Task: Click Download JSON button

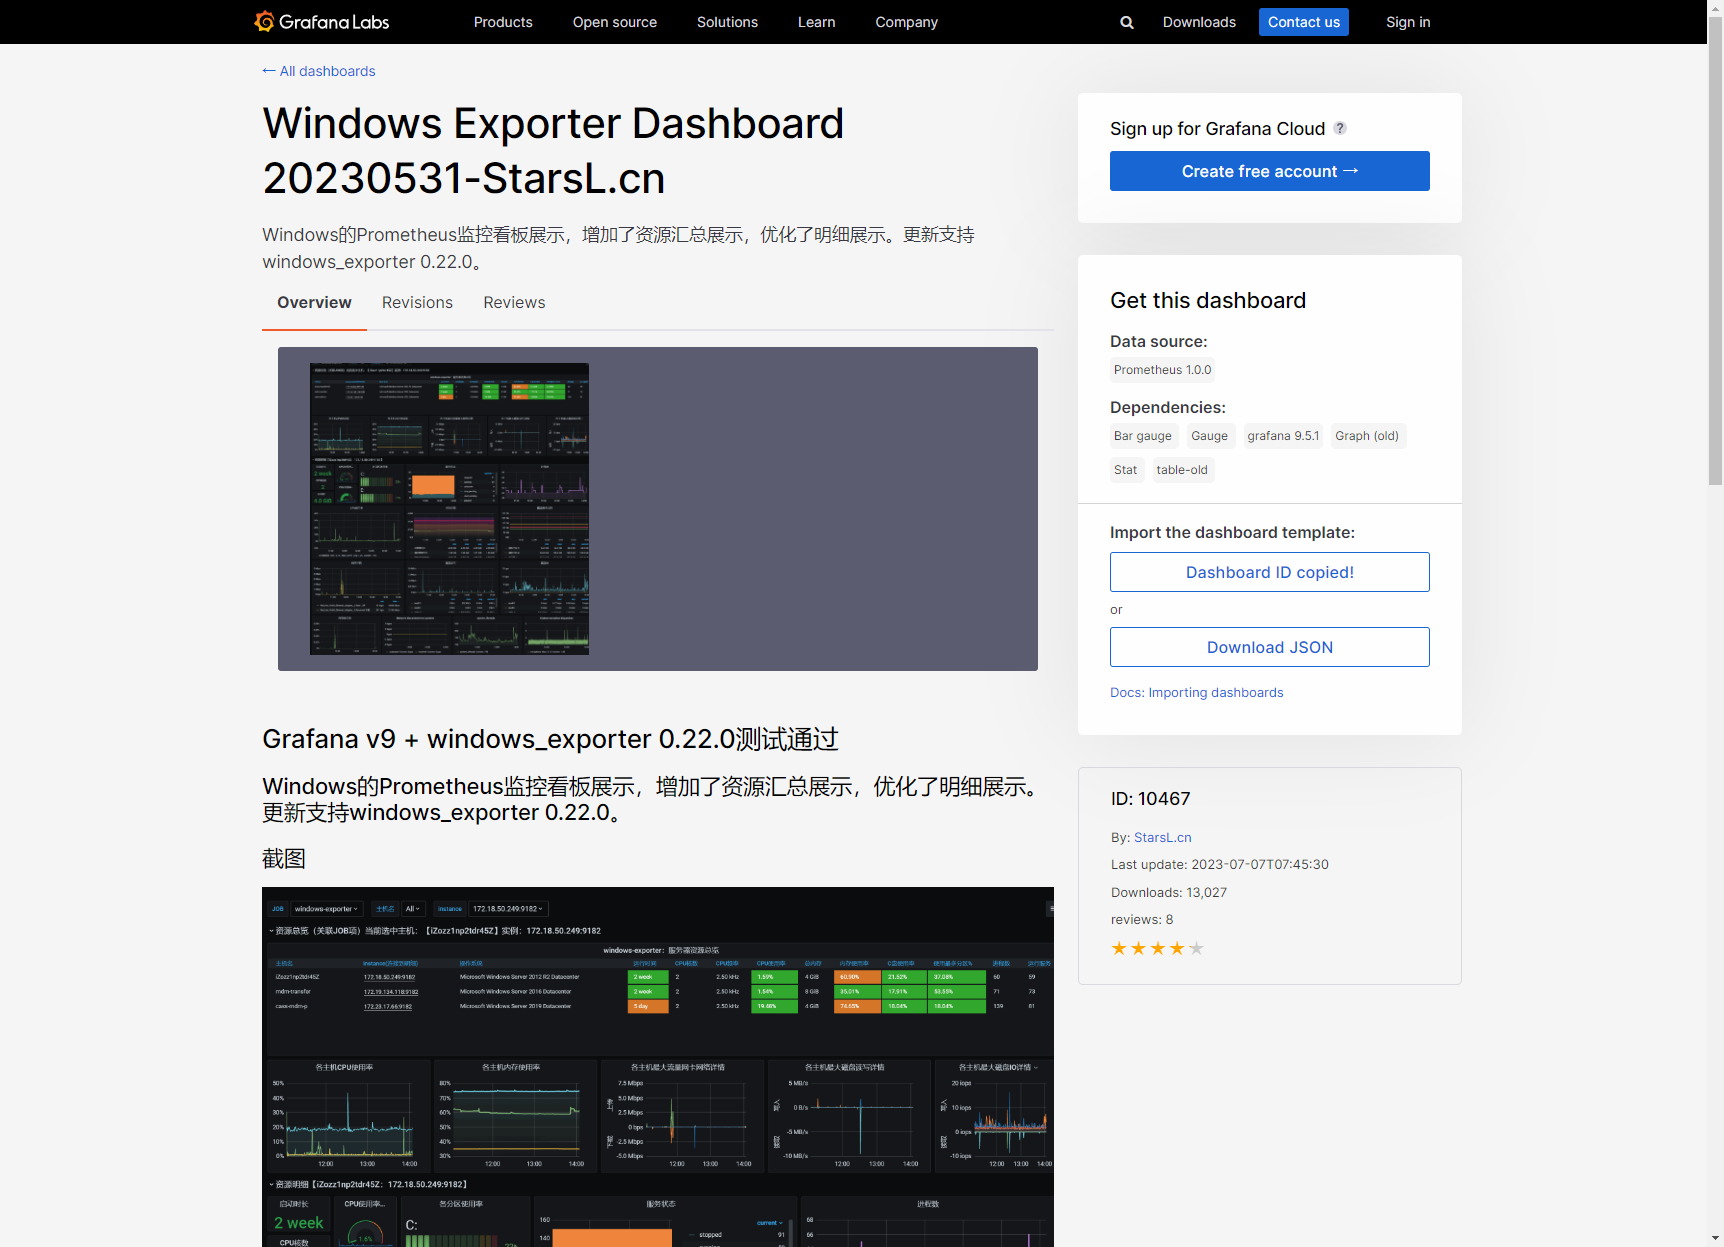Action: coord(1270,647)
